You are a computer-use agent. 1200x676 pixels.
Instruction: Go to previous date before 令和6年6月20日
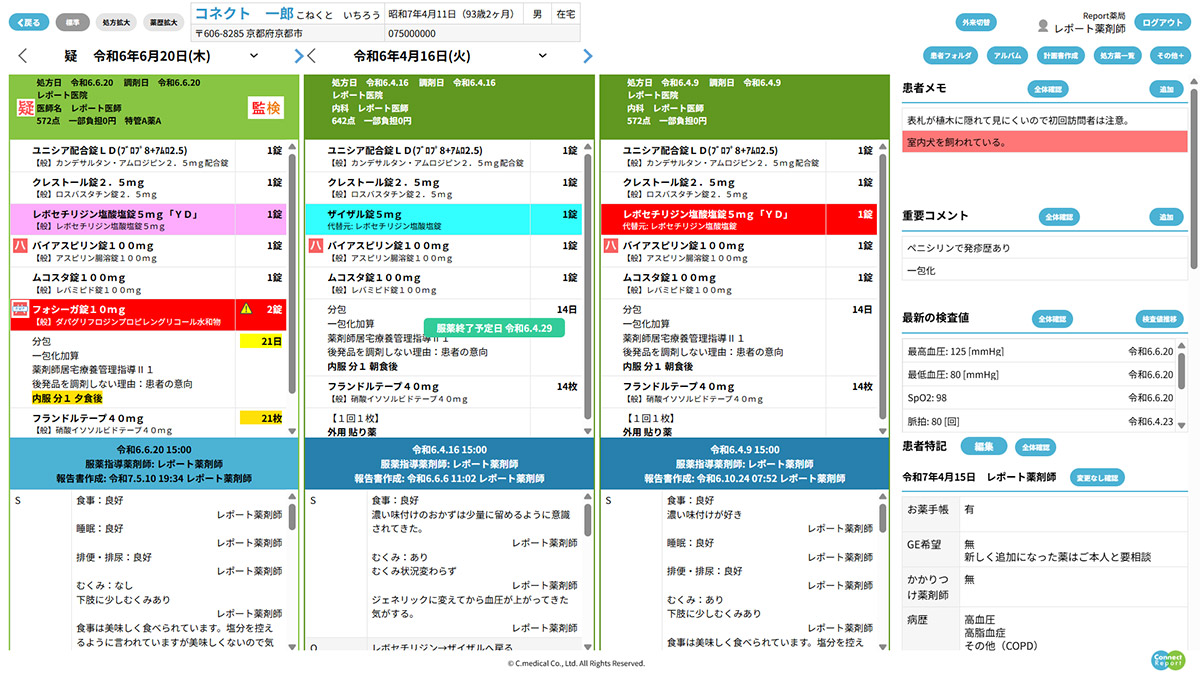tap(23, 56)
